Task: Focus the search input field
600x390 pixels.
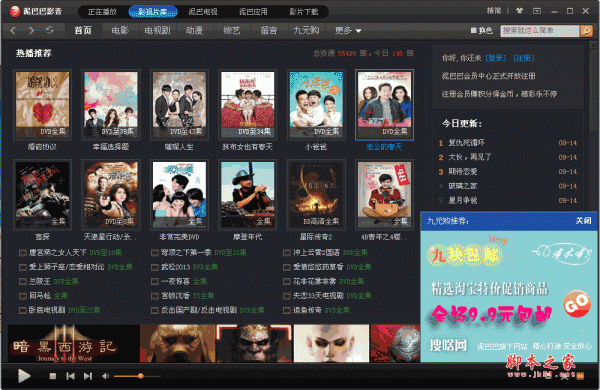Action: (540, 31)
